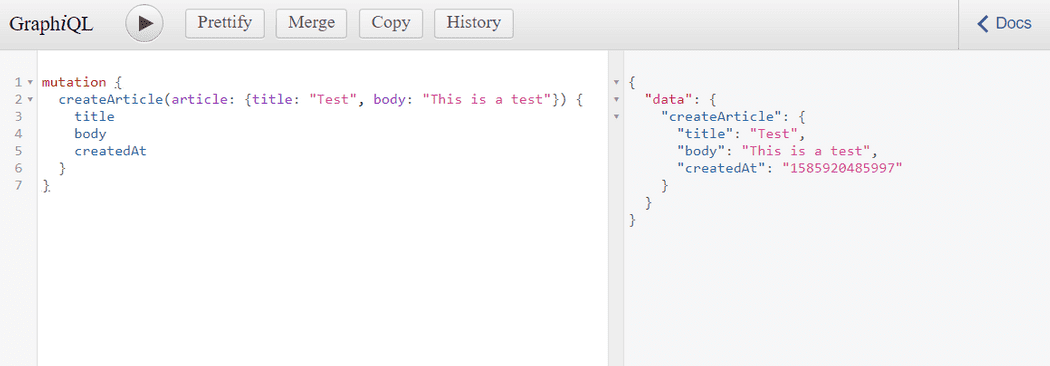Click the "title" key in the result pane
This screenshot has height=366, width=1050.
point(705,134)
